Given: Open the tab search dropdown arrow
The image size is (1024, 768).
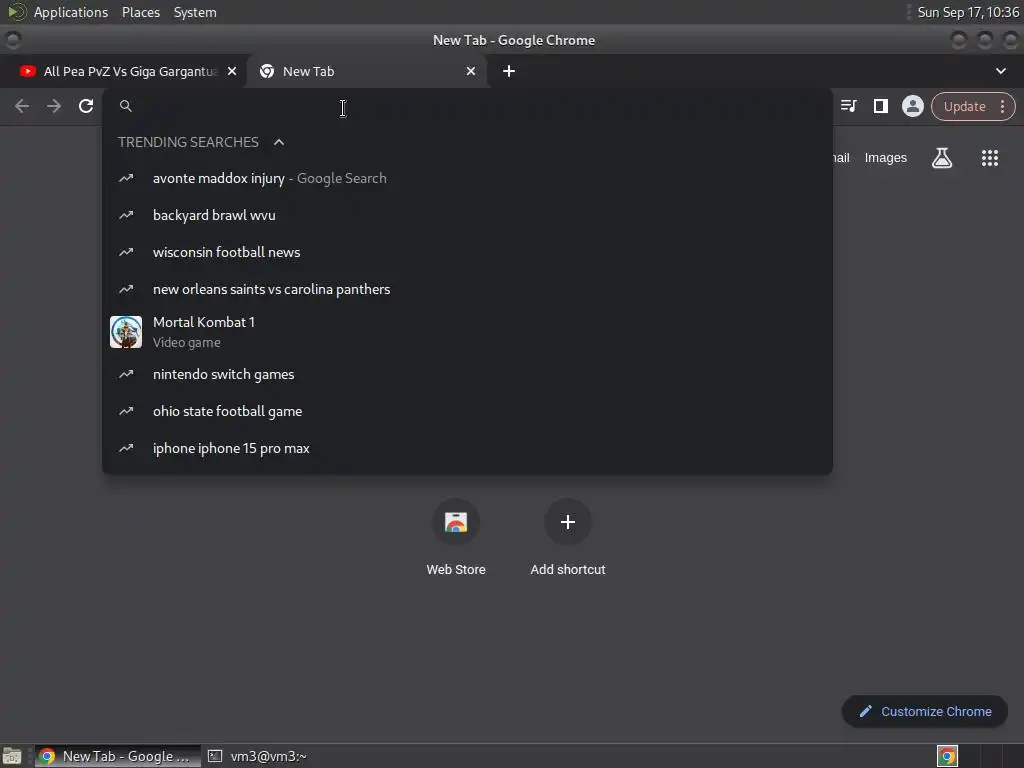Looking at the screenshot, I should coord(1000,71).
